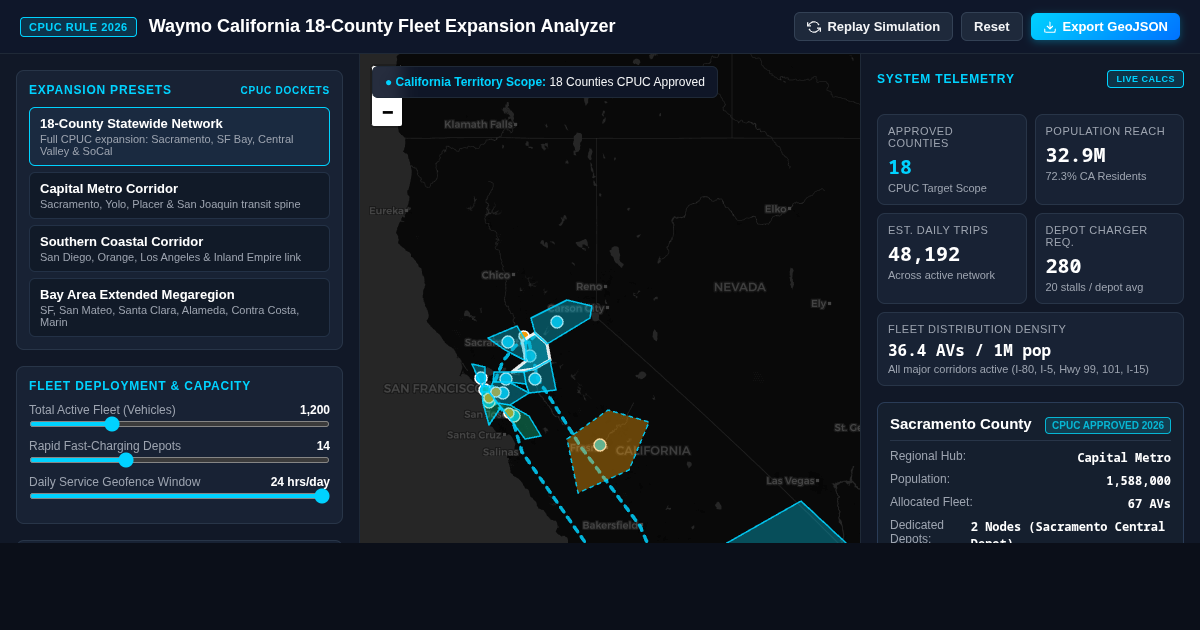Select the Bay Area Extended Megaregion preset
This screenshot has height=630, width=1200.
click(x=179, y=307)
